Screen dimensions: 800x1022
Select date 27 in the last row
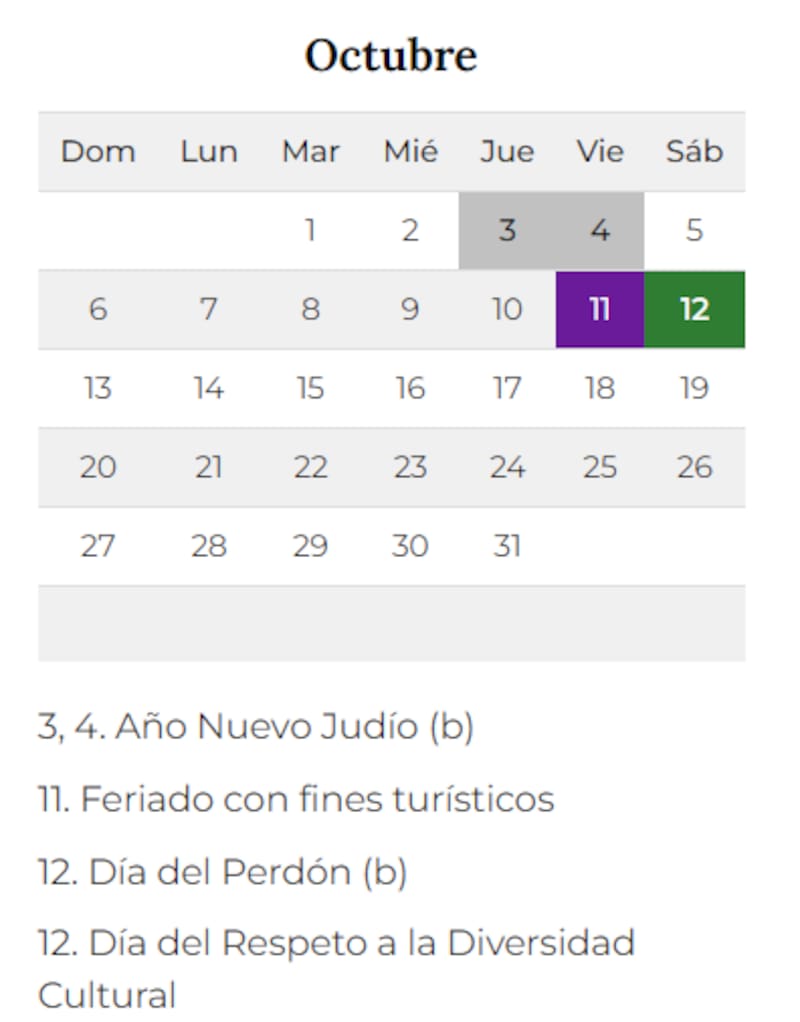98,546
